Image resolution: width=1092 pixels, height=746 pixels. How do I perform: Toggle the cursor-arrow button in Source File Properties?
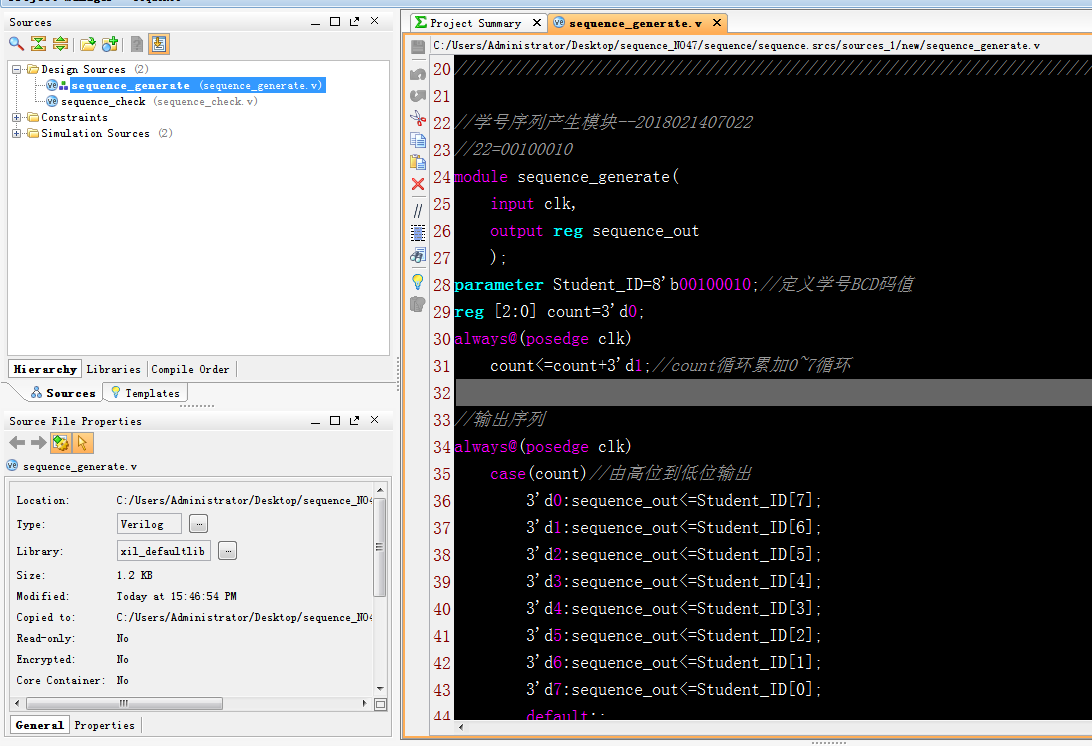point(83,443)
